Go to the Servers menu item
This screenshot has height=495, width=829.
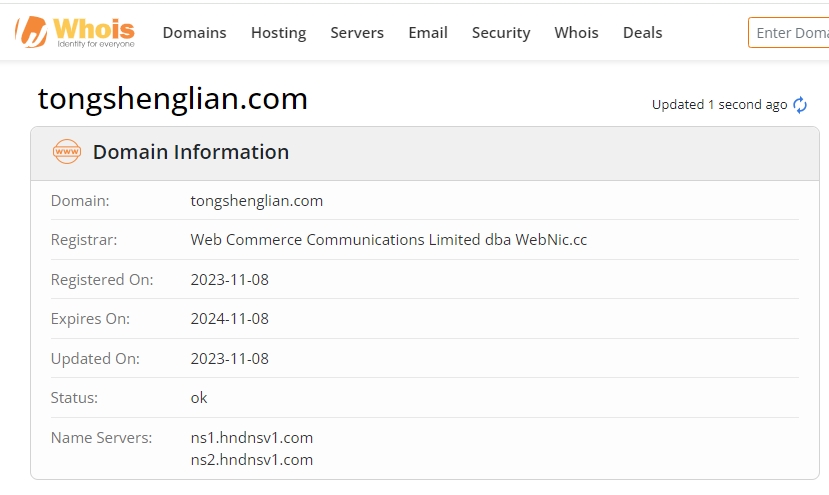tap(357, 33)
